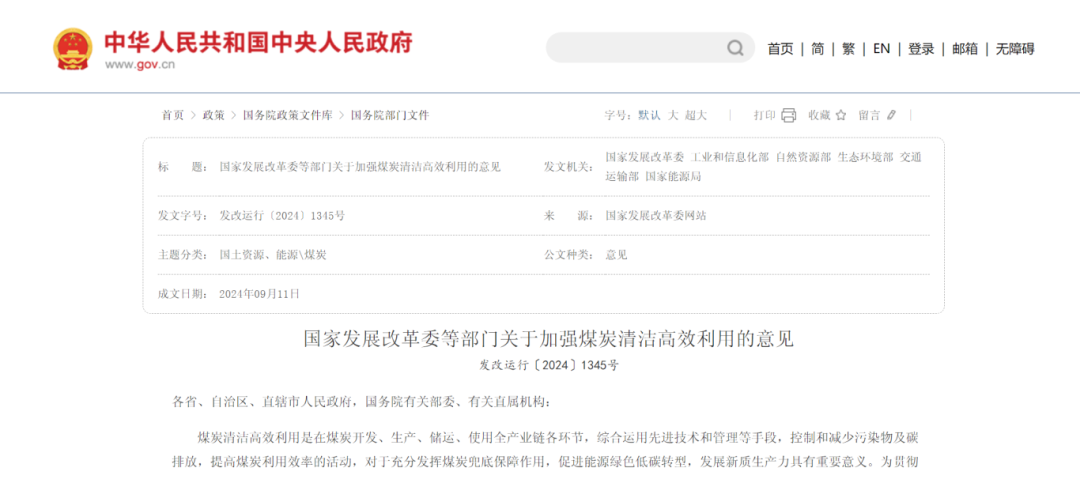Image resolution: width=1080 pixels, height=479 pixels.
Task: Click the 主题分类 field label
Action: [183, 255]
